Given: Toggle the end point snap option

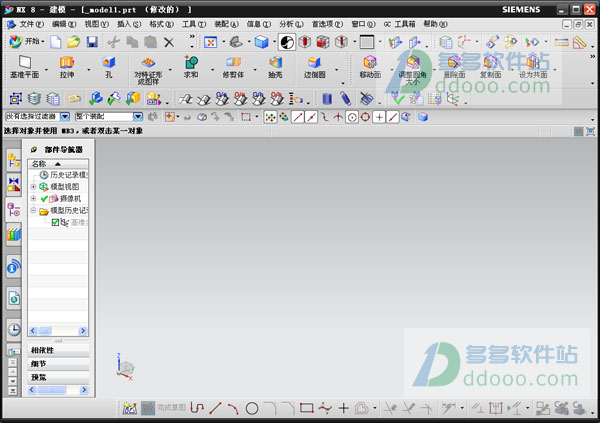Looking at the screenshot, I should pos(298,117).
